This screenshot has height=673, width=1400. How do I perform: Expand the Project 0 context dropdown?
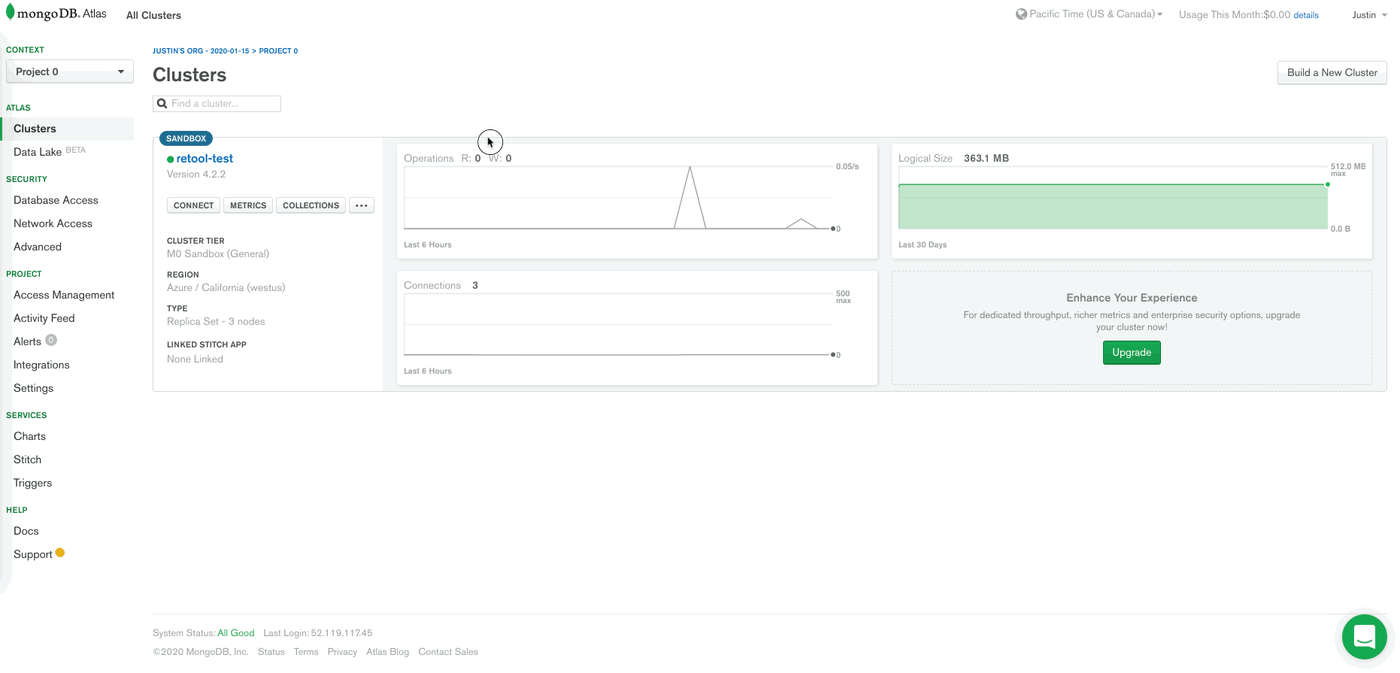point(70,72)
